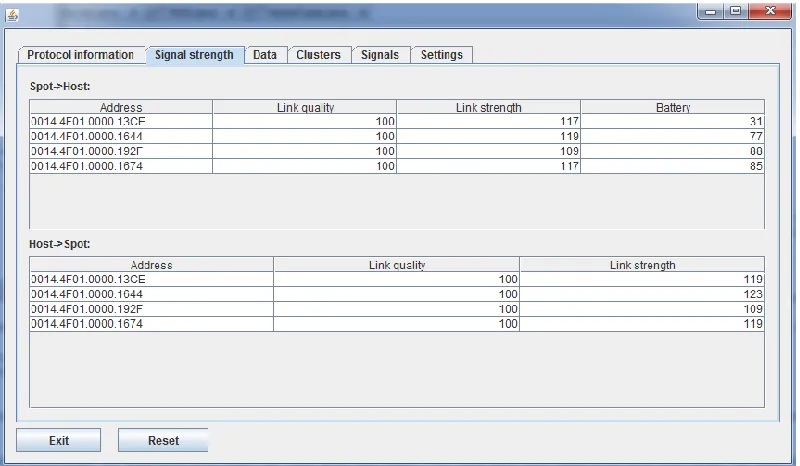Maximize the application window
The image size is (800, 466).
[735, 11]
